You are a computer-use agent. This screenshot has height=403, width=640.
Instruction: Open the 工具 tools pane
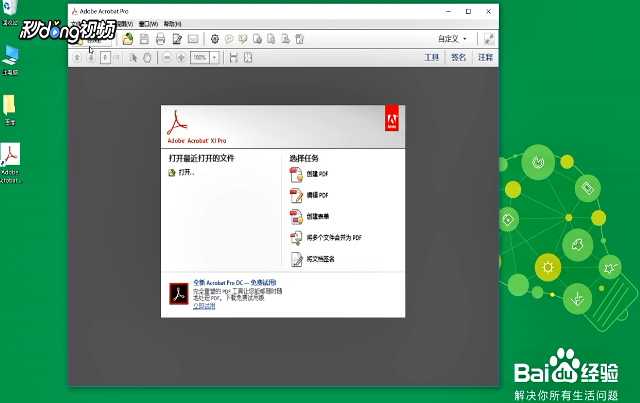point(431,58)
